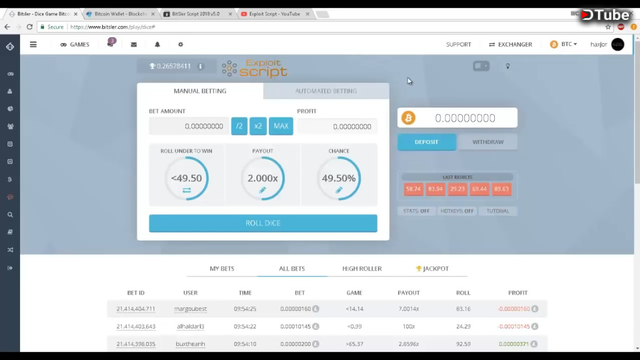Click the DEPOSIT button

427,142
